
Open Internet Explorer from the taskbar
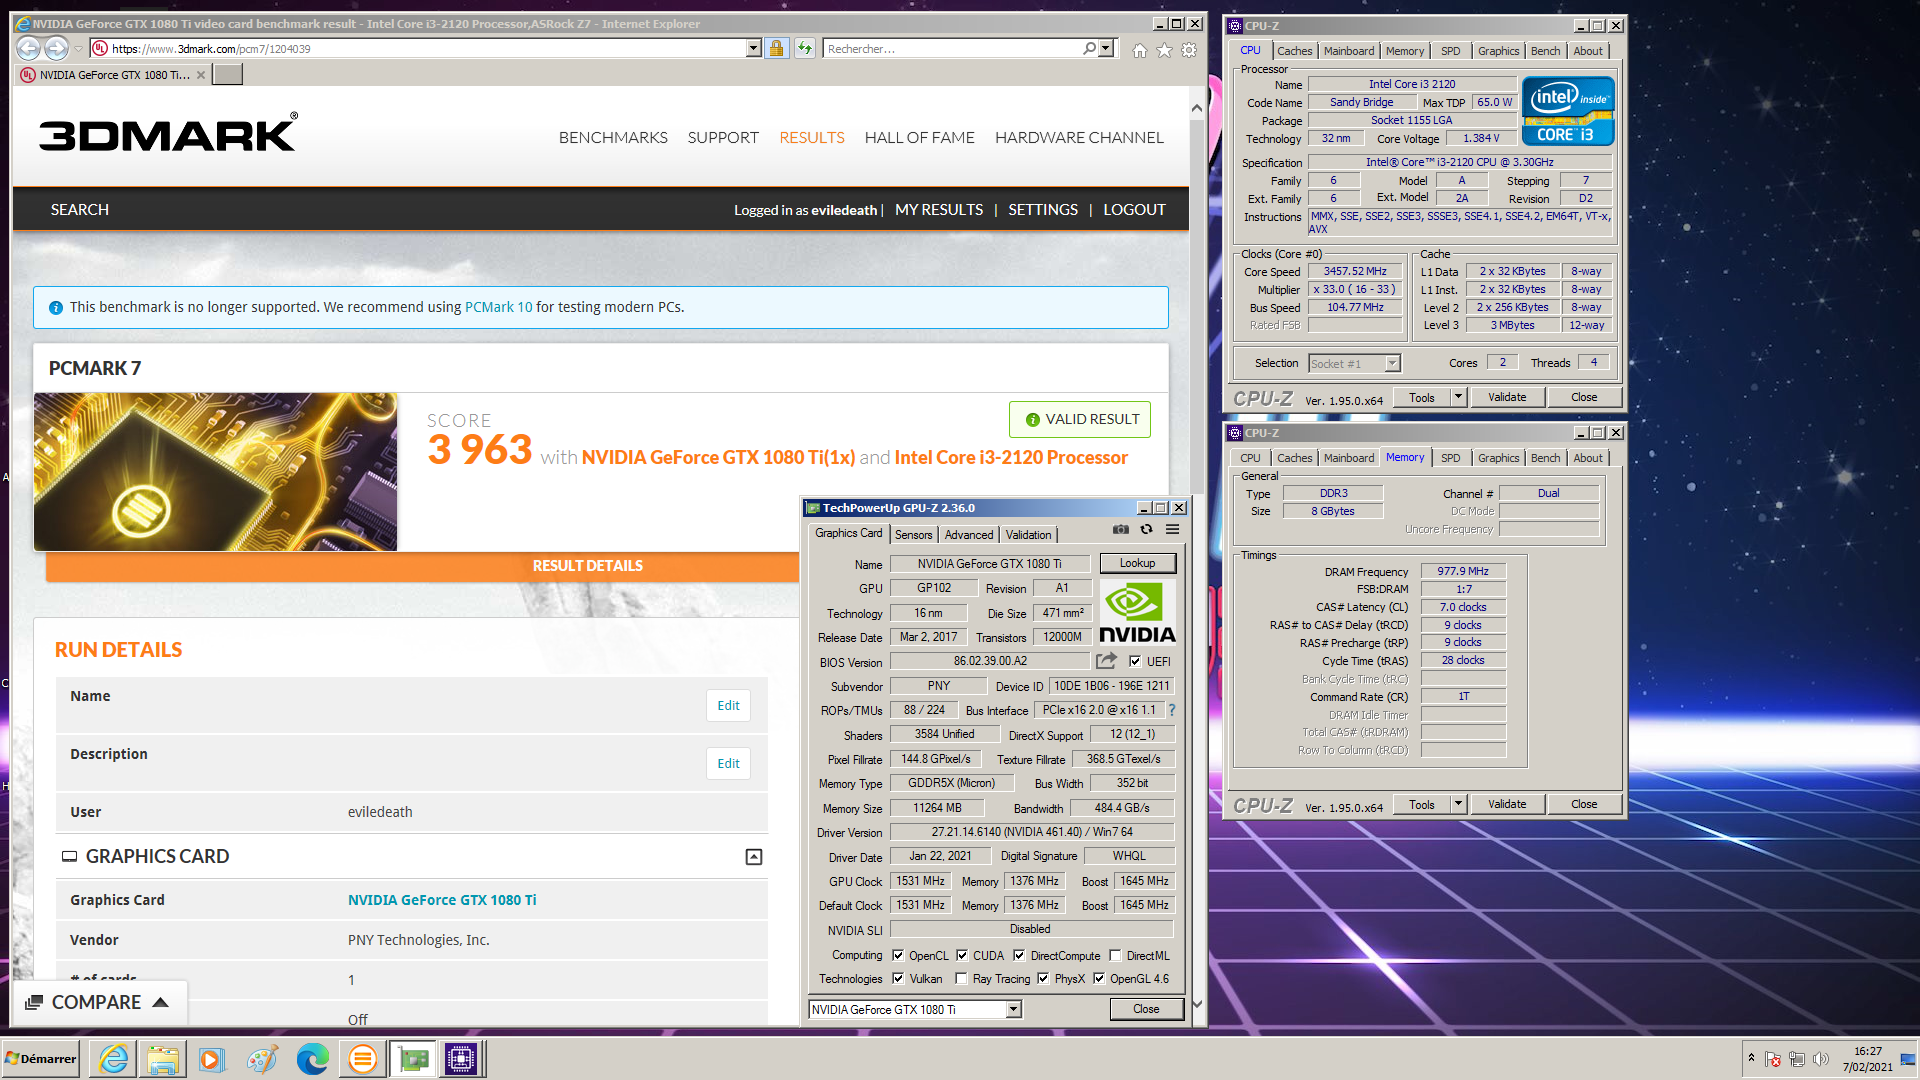(114, 1059)
